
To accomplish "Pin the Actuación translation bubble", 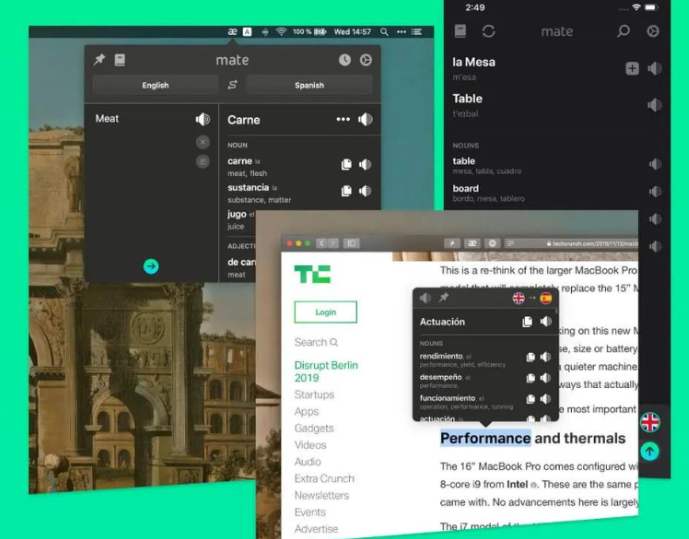I will 443,298.
